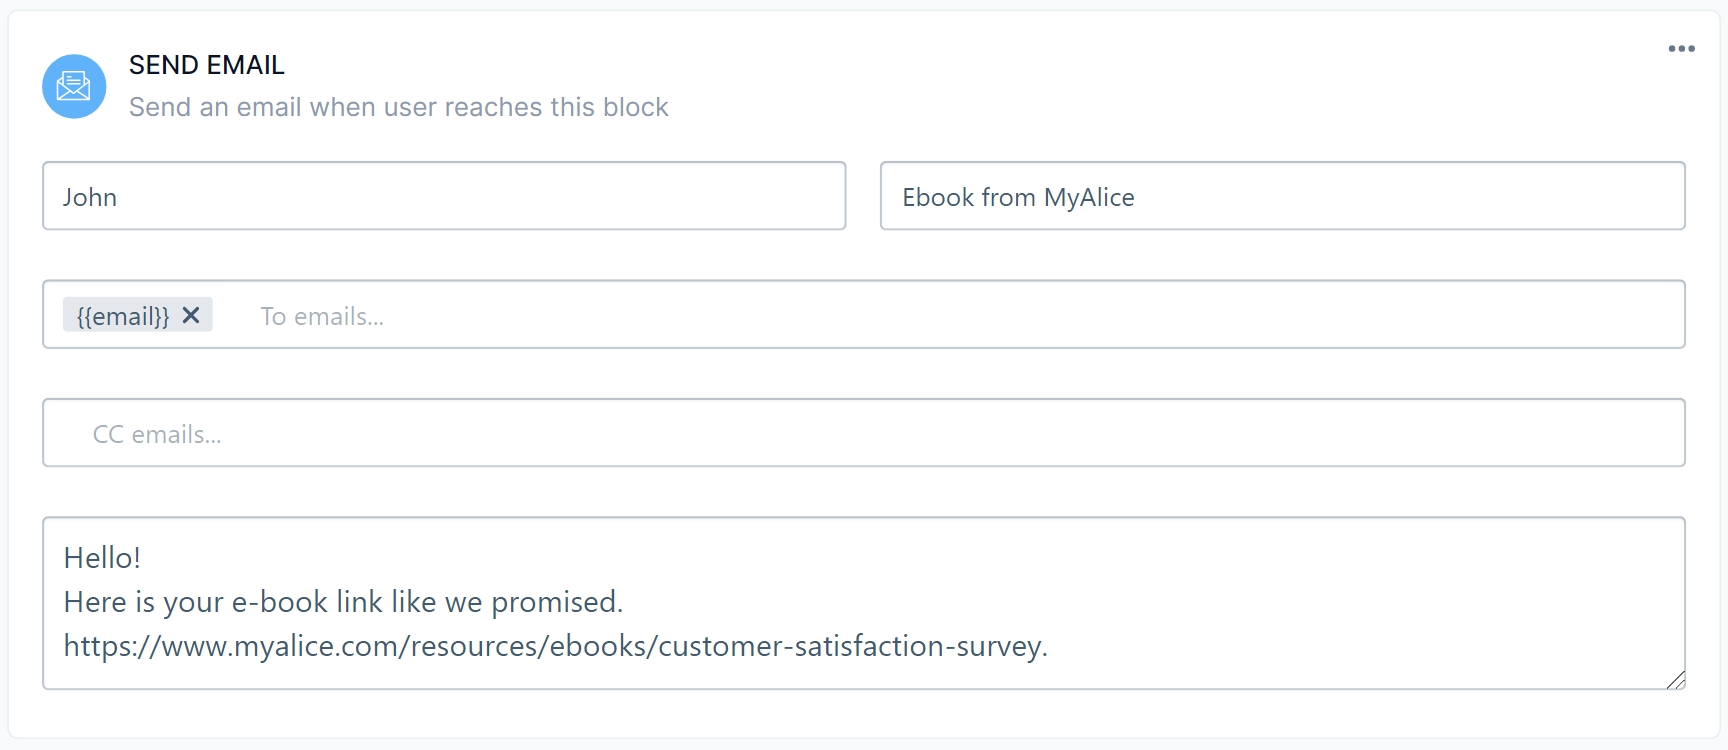
Task: Place cursor on the Hello! line
Action: coord(102,557)
